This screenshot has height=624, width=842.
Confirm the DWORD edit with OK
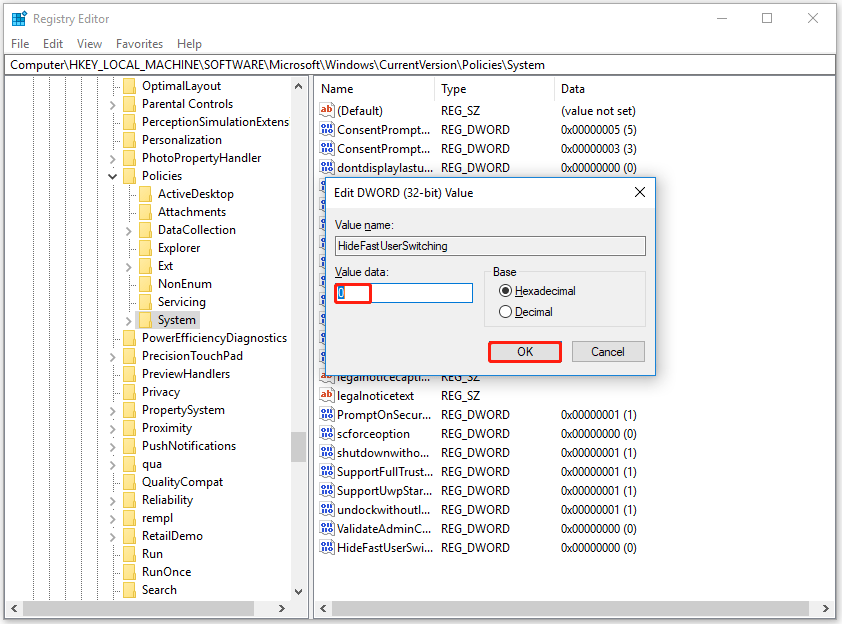(x=525, y=352)
